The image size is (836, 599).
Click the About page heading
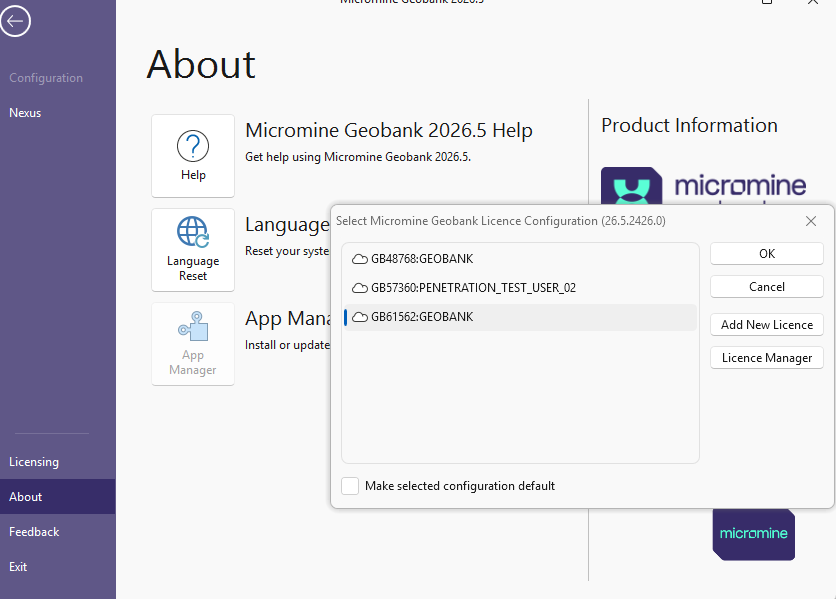click(x=201, y=65)
